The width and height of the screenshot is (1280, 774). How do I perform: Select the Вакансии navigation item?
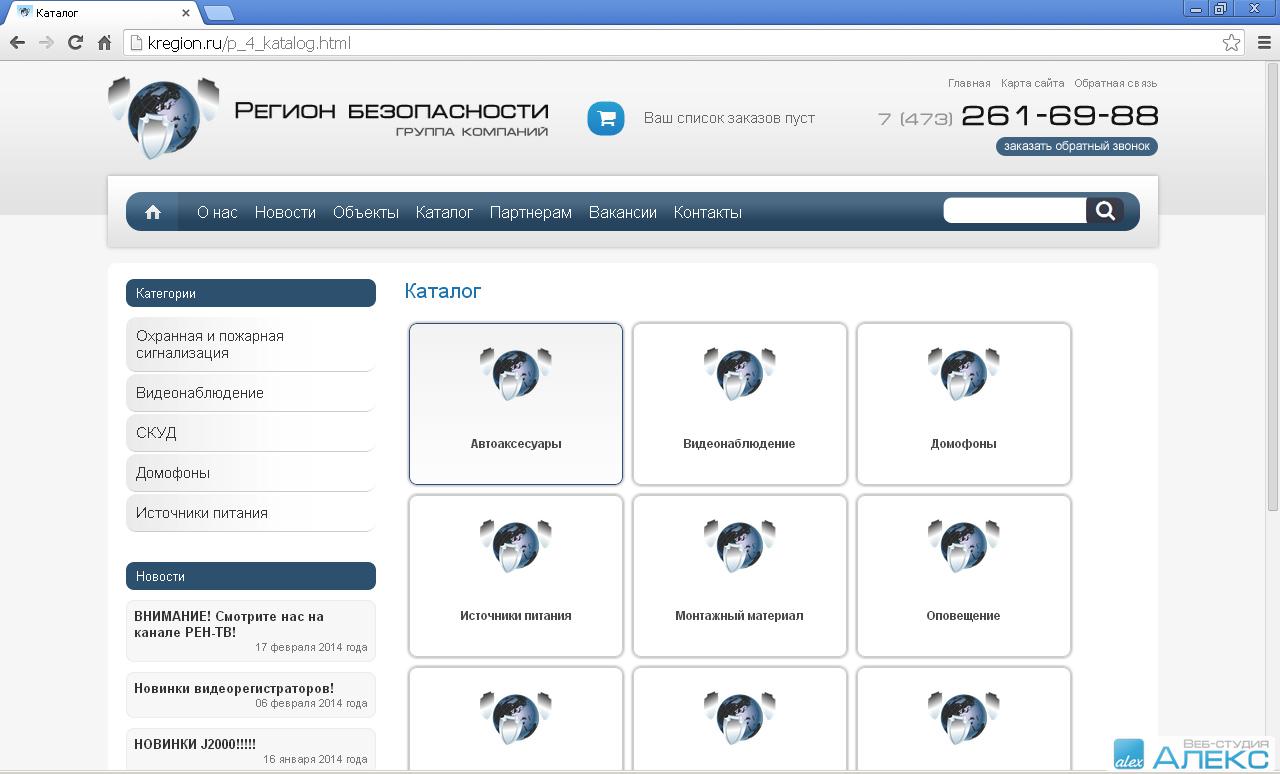point(622,212)
